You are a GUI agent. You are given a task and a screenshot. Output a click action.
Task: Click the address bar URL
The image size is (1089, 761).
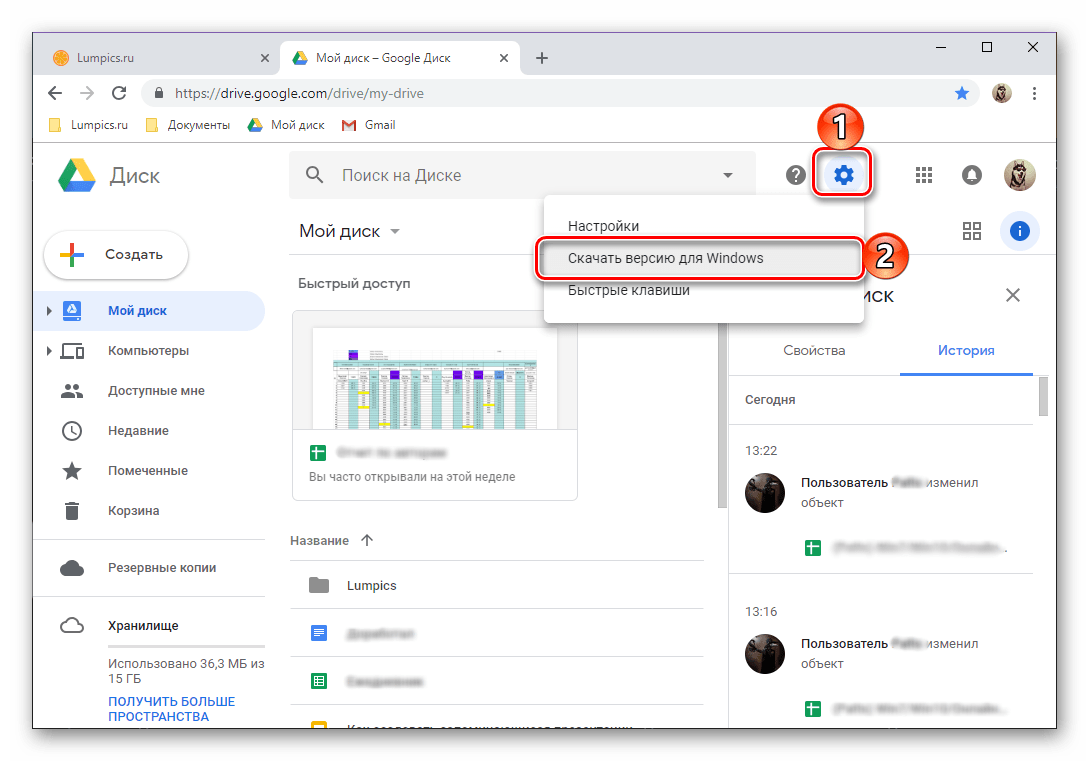(299, 93)
